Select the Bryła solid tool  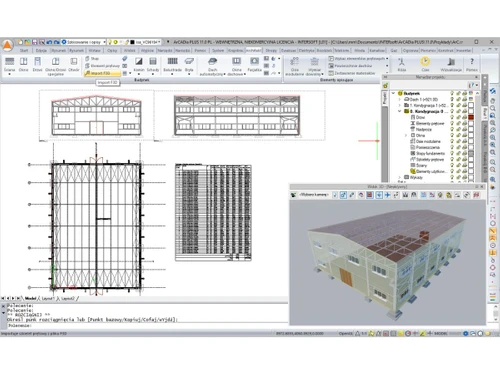(189, 64)
